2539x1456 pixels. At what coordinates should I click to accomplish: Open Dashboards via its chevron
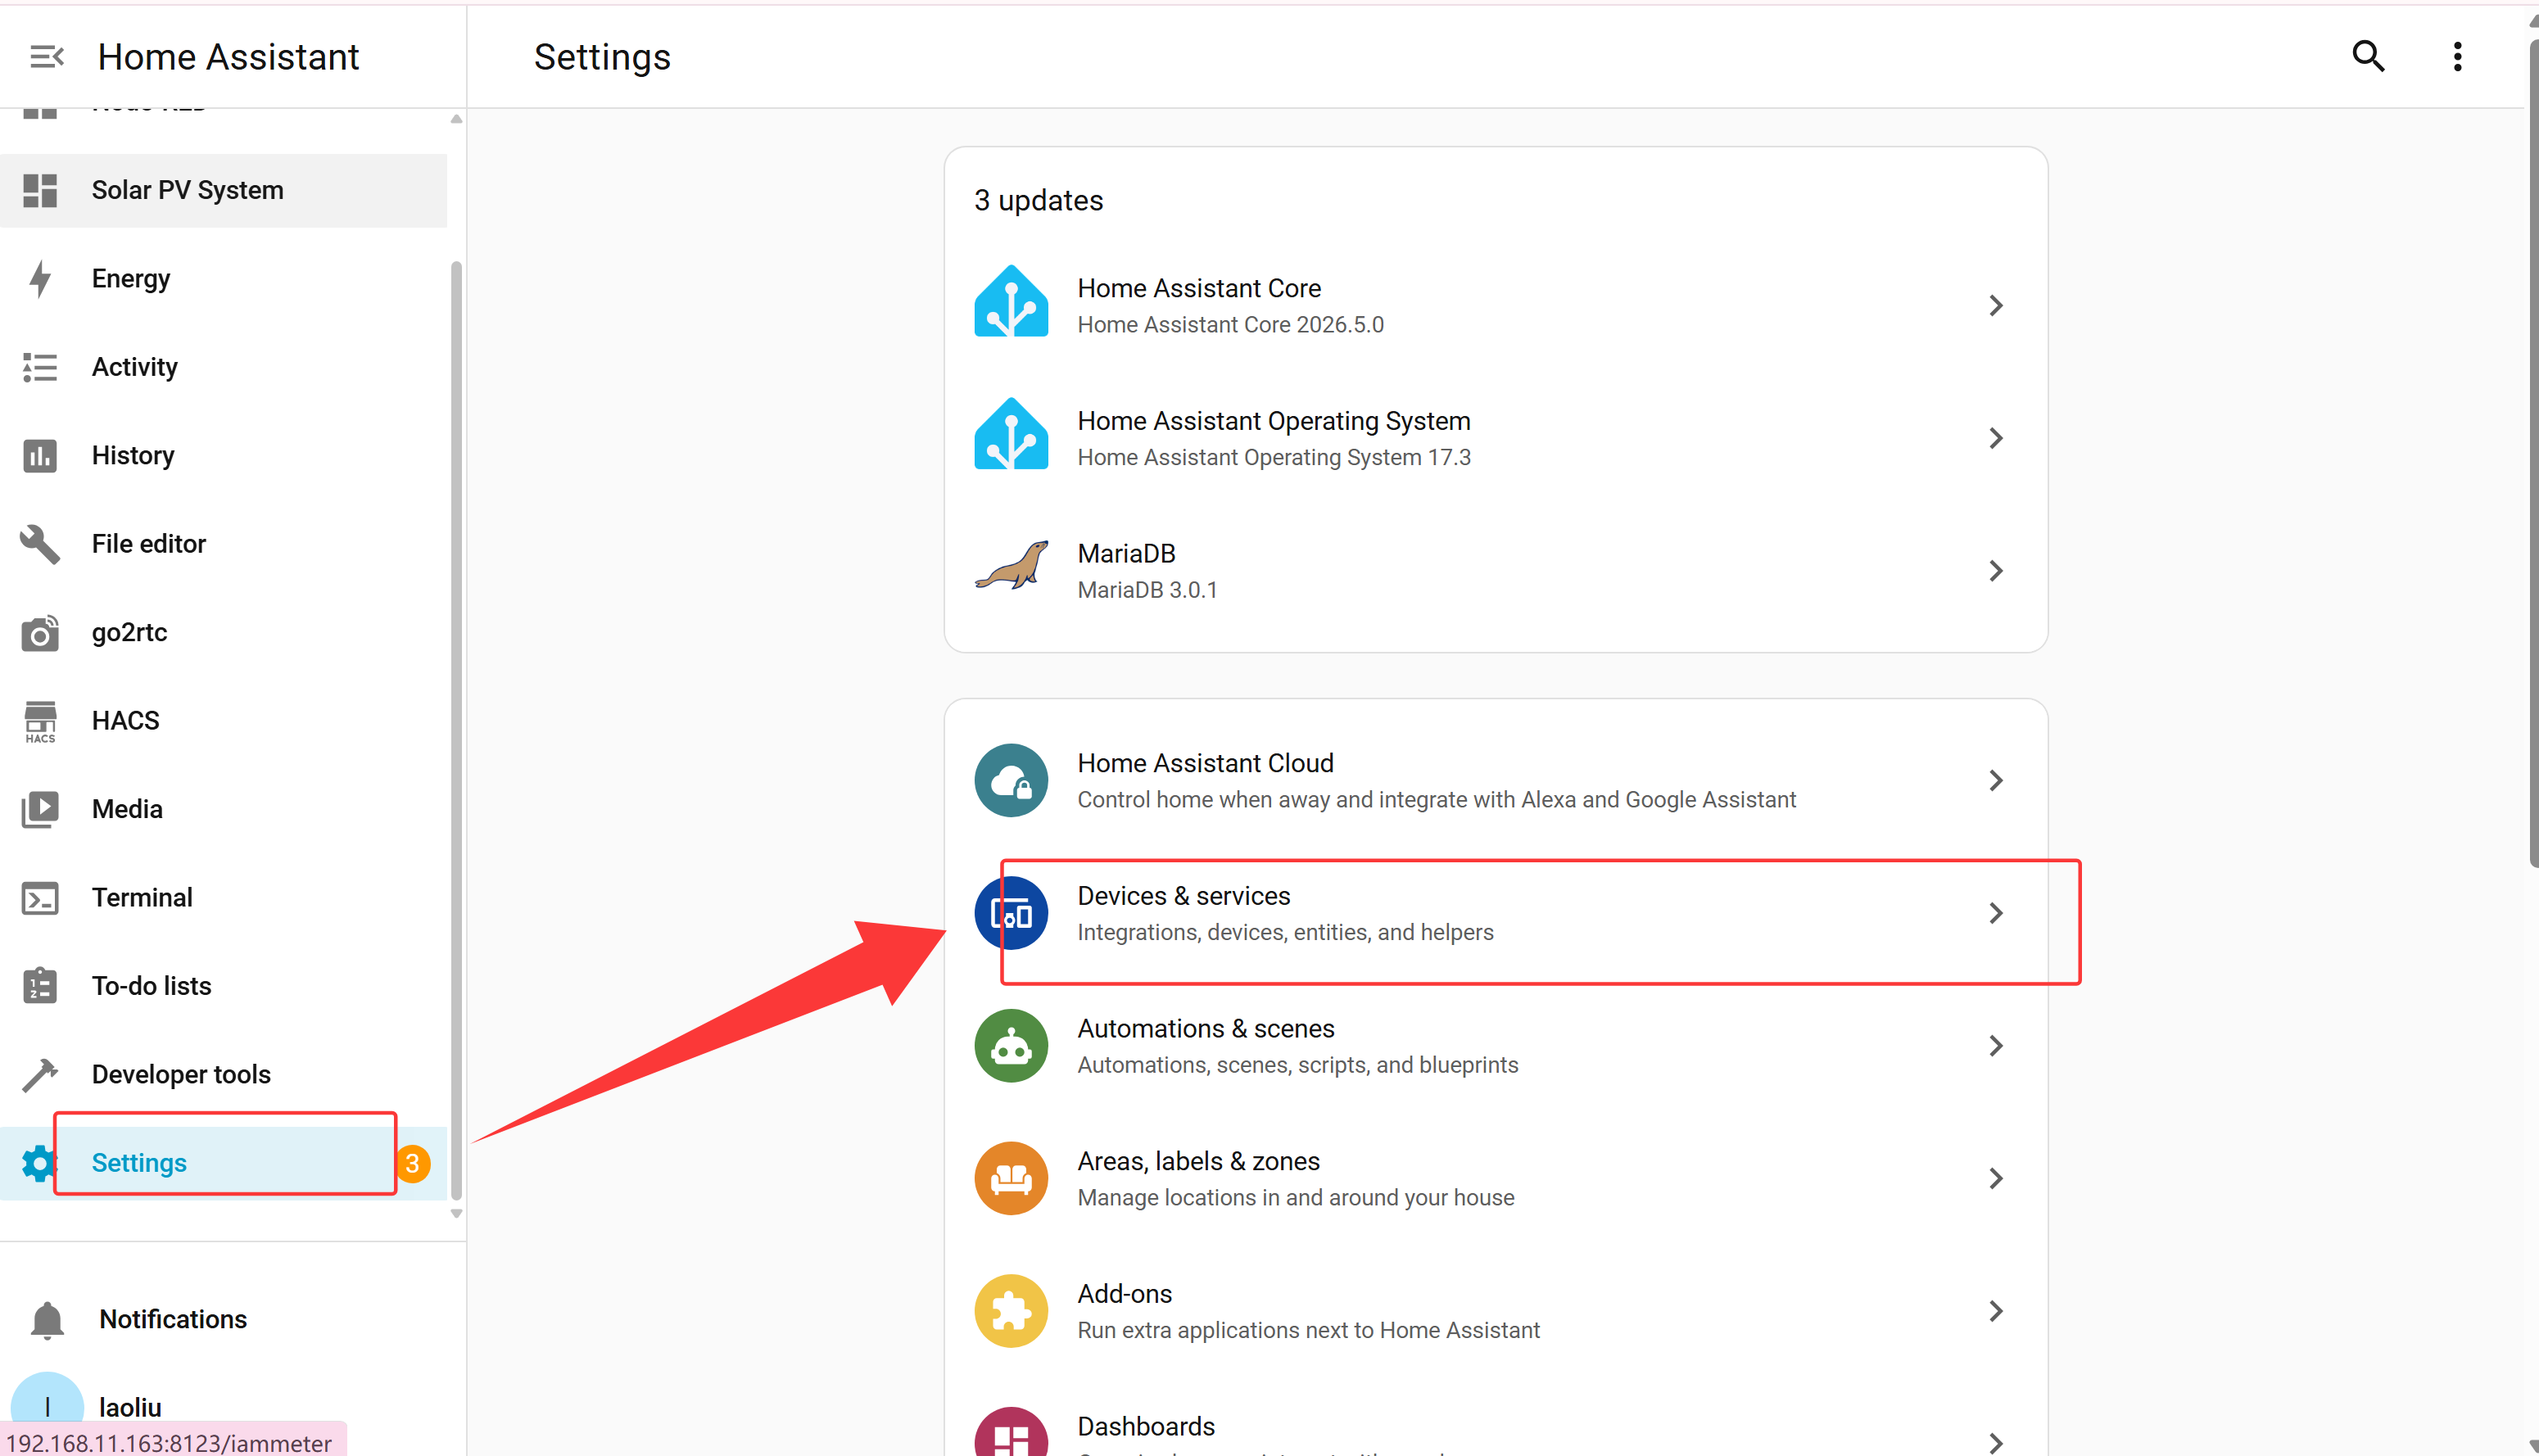(1995, 1443)
